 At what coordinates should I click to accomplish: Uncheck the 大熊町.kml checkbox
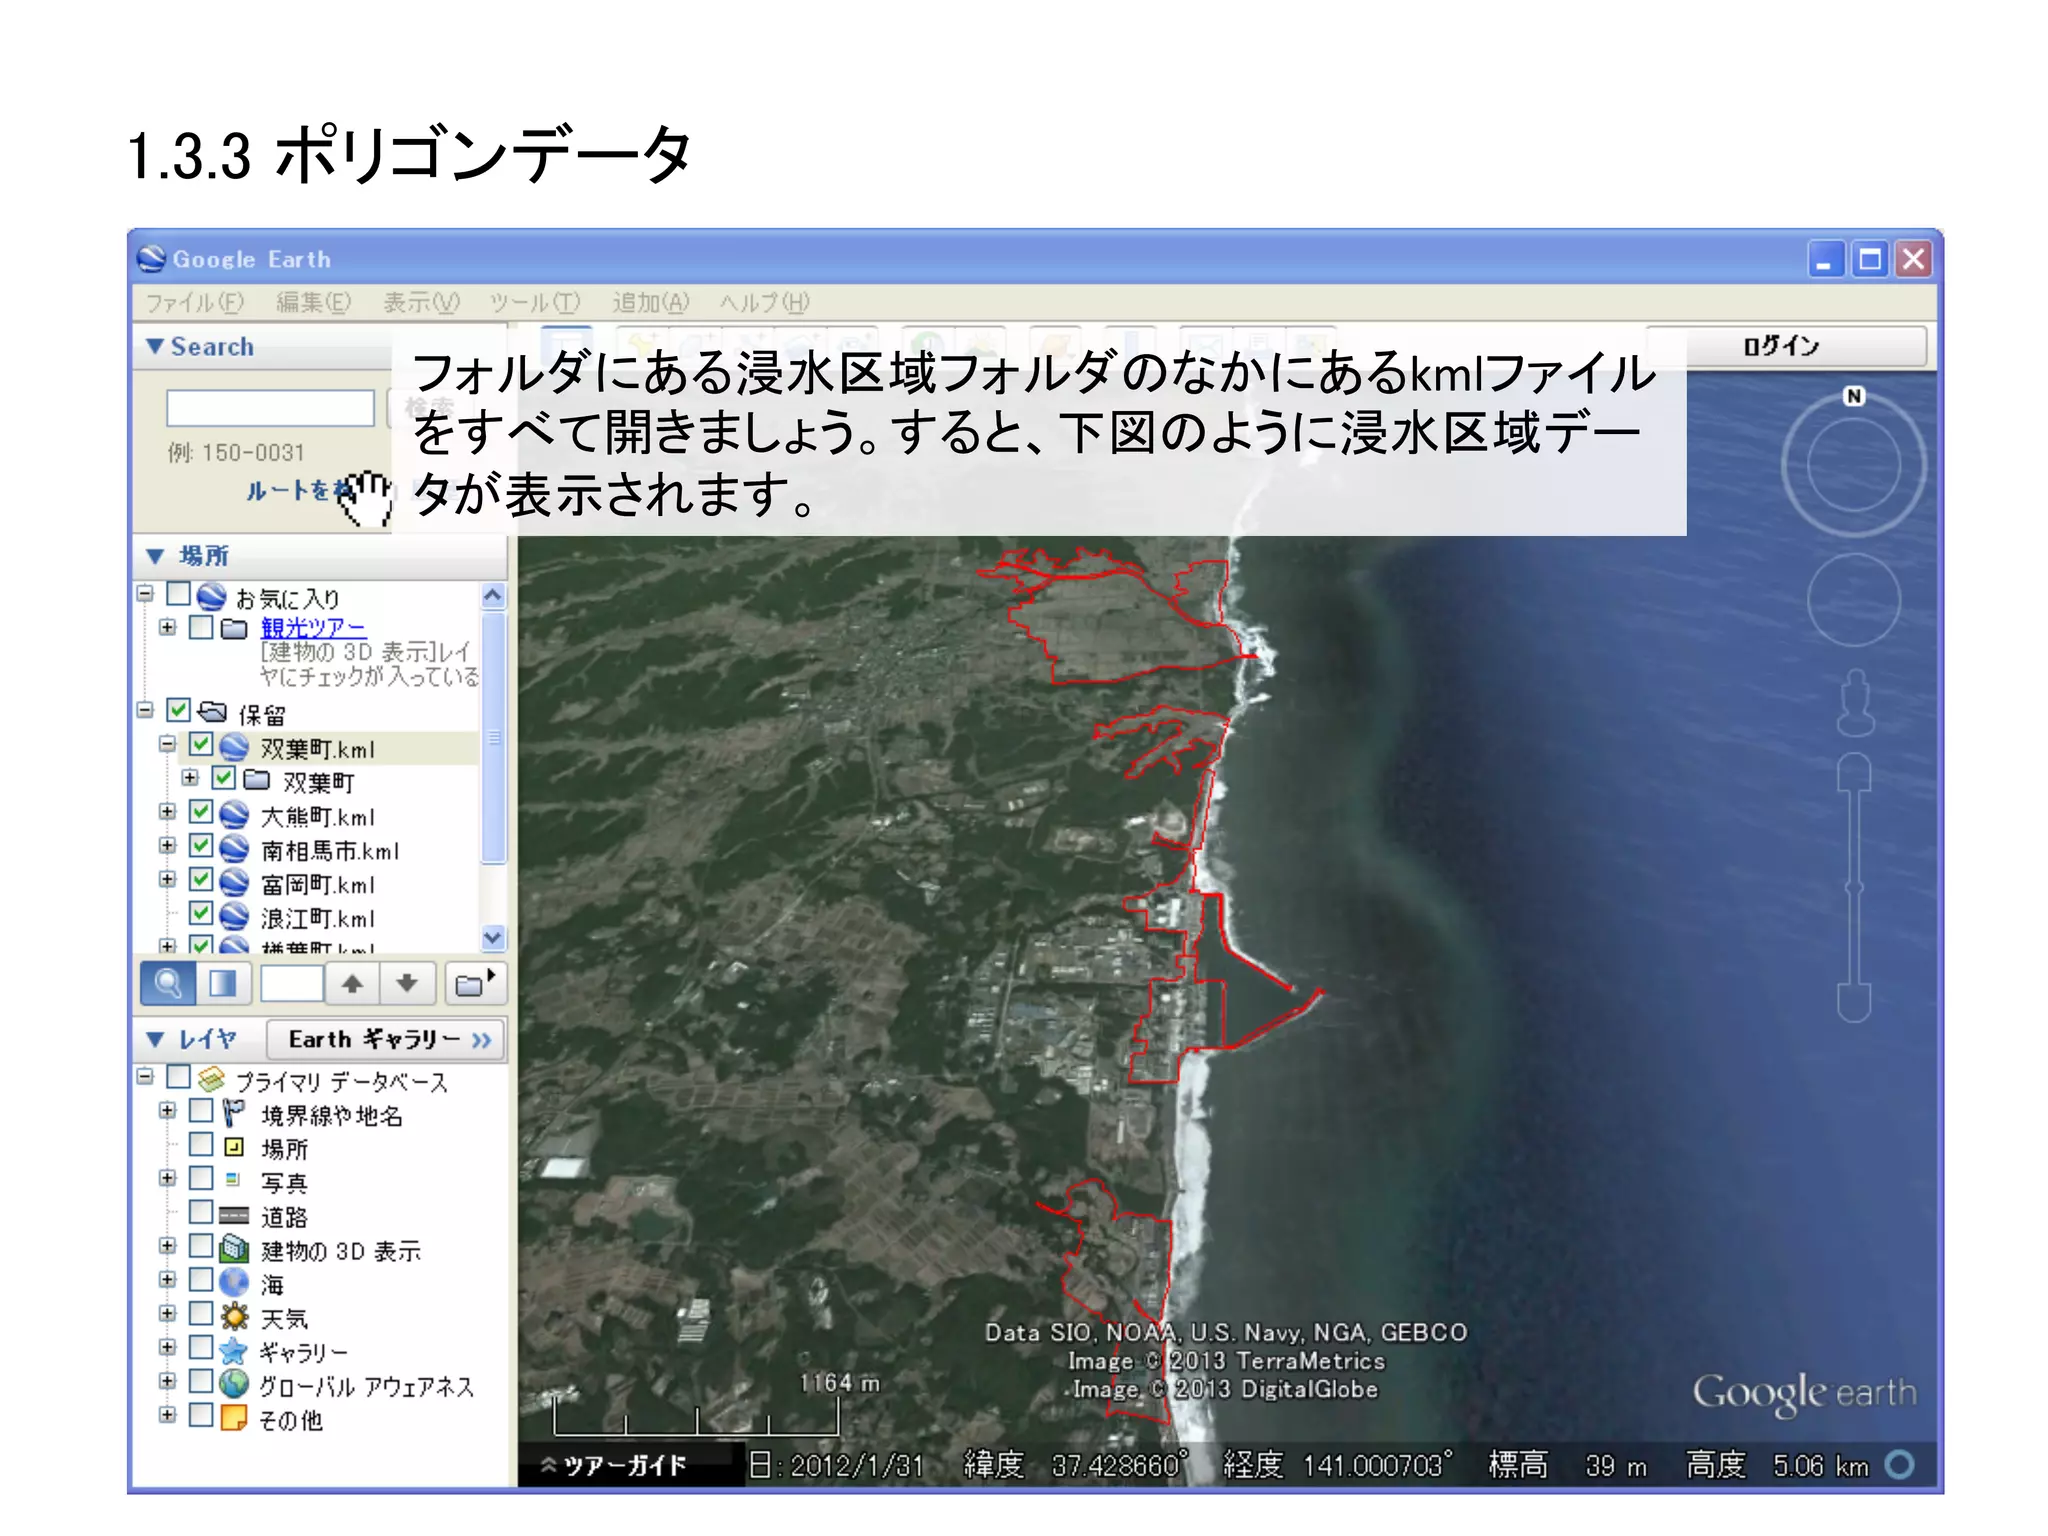pos(201,812)
